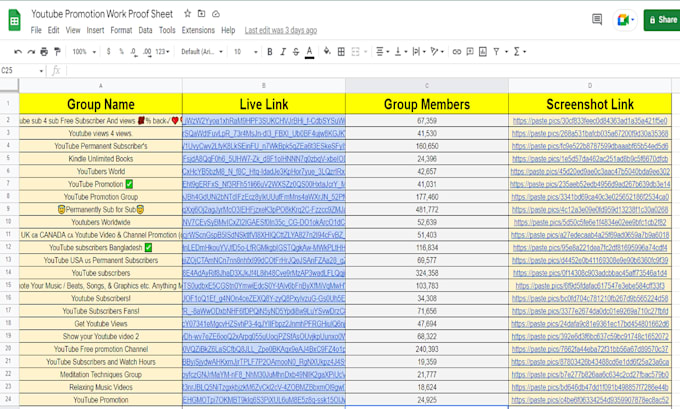Open the Edit menu
Viewport: 680px width, 409px height.
tap(53, 30)
